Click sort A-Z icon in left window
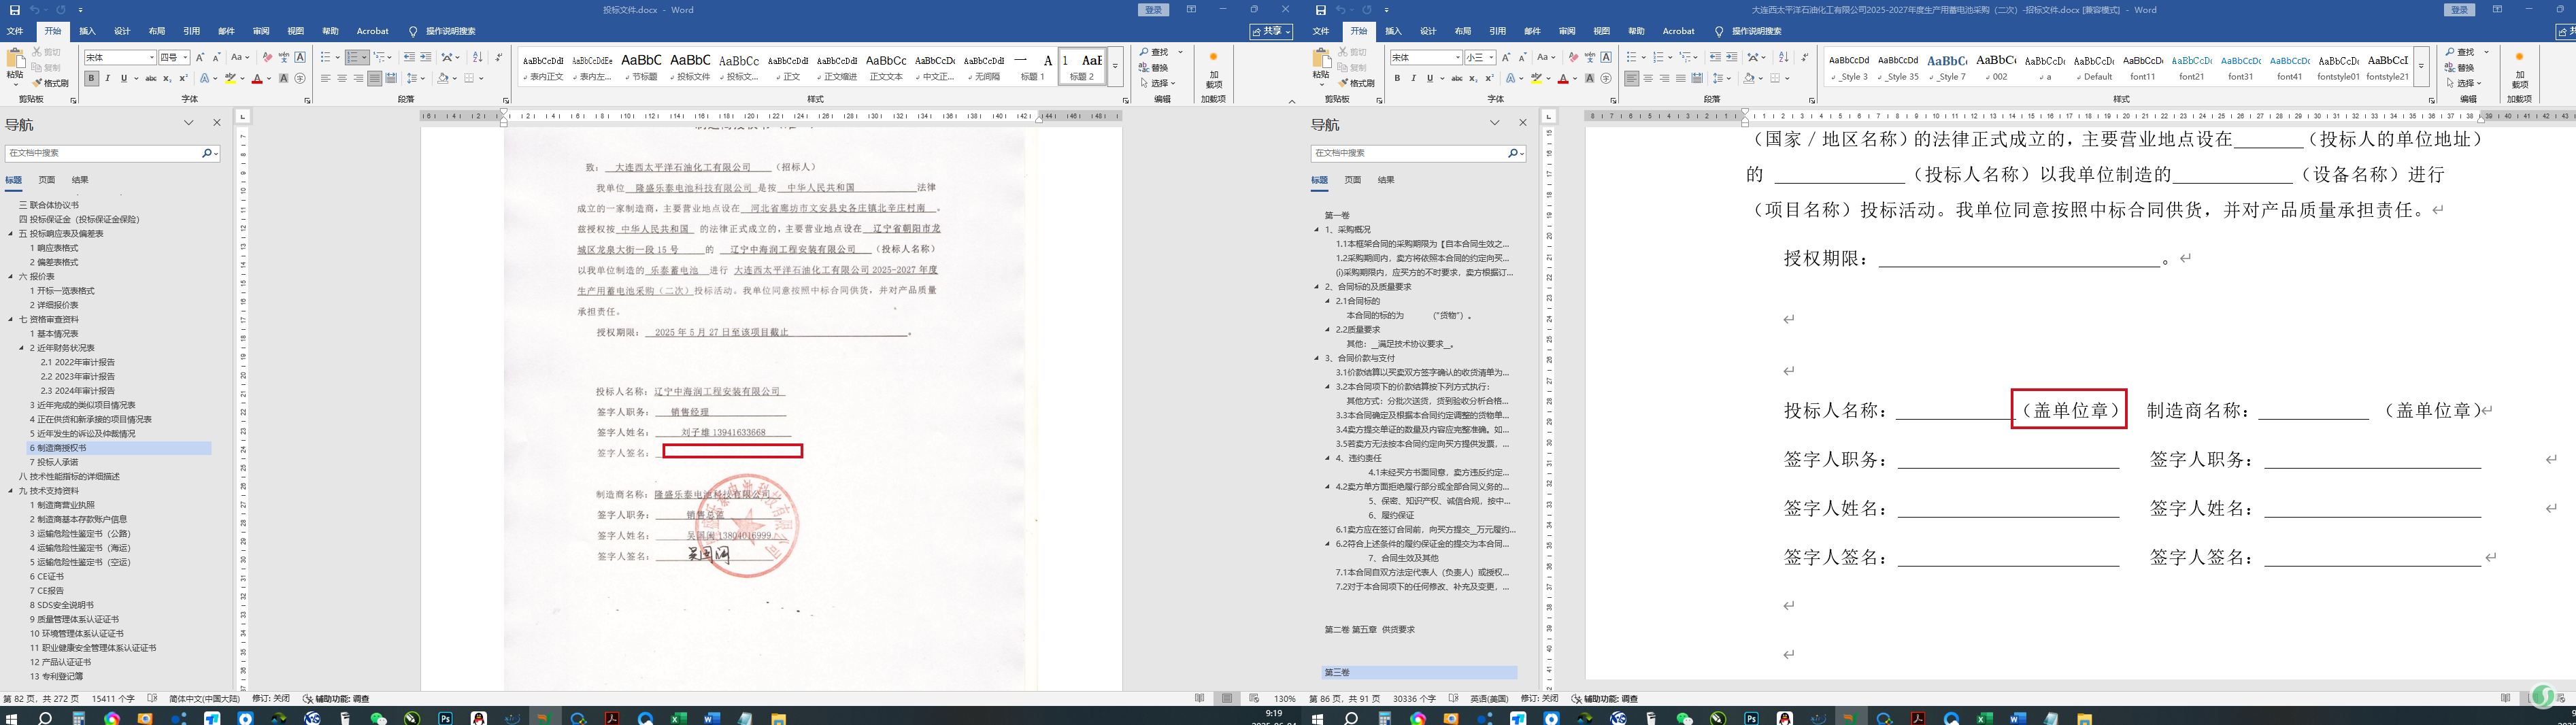The image size is (2576, 725). tap(477, 57)
